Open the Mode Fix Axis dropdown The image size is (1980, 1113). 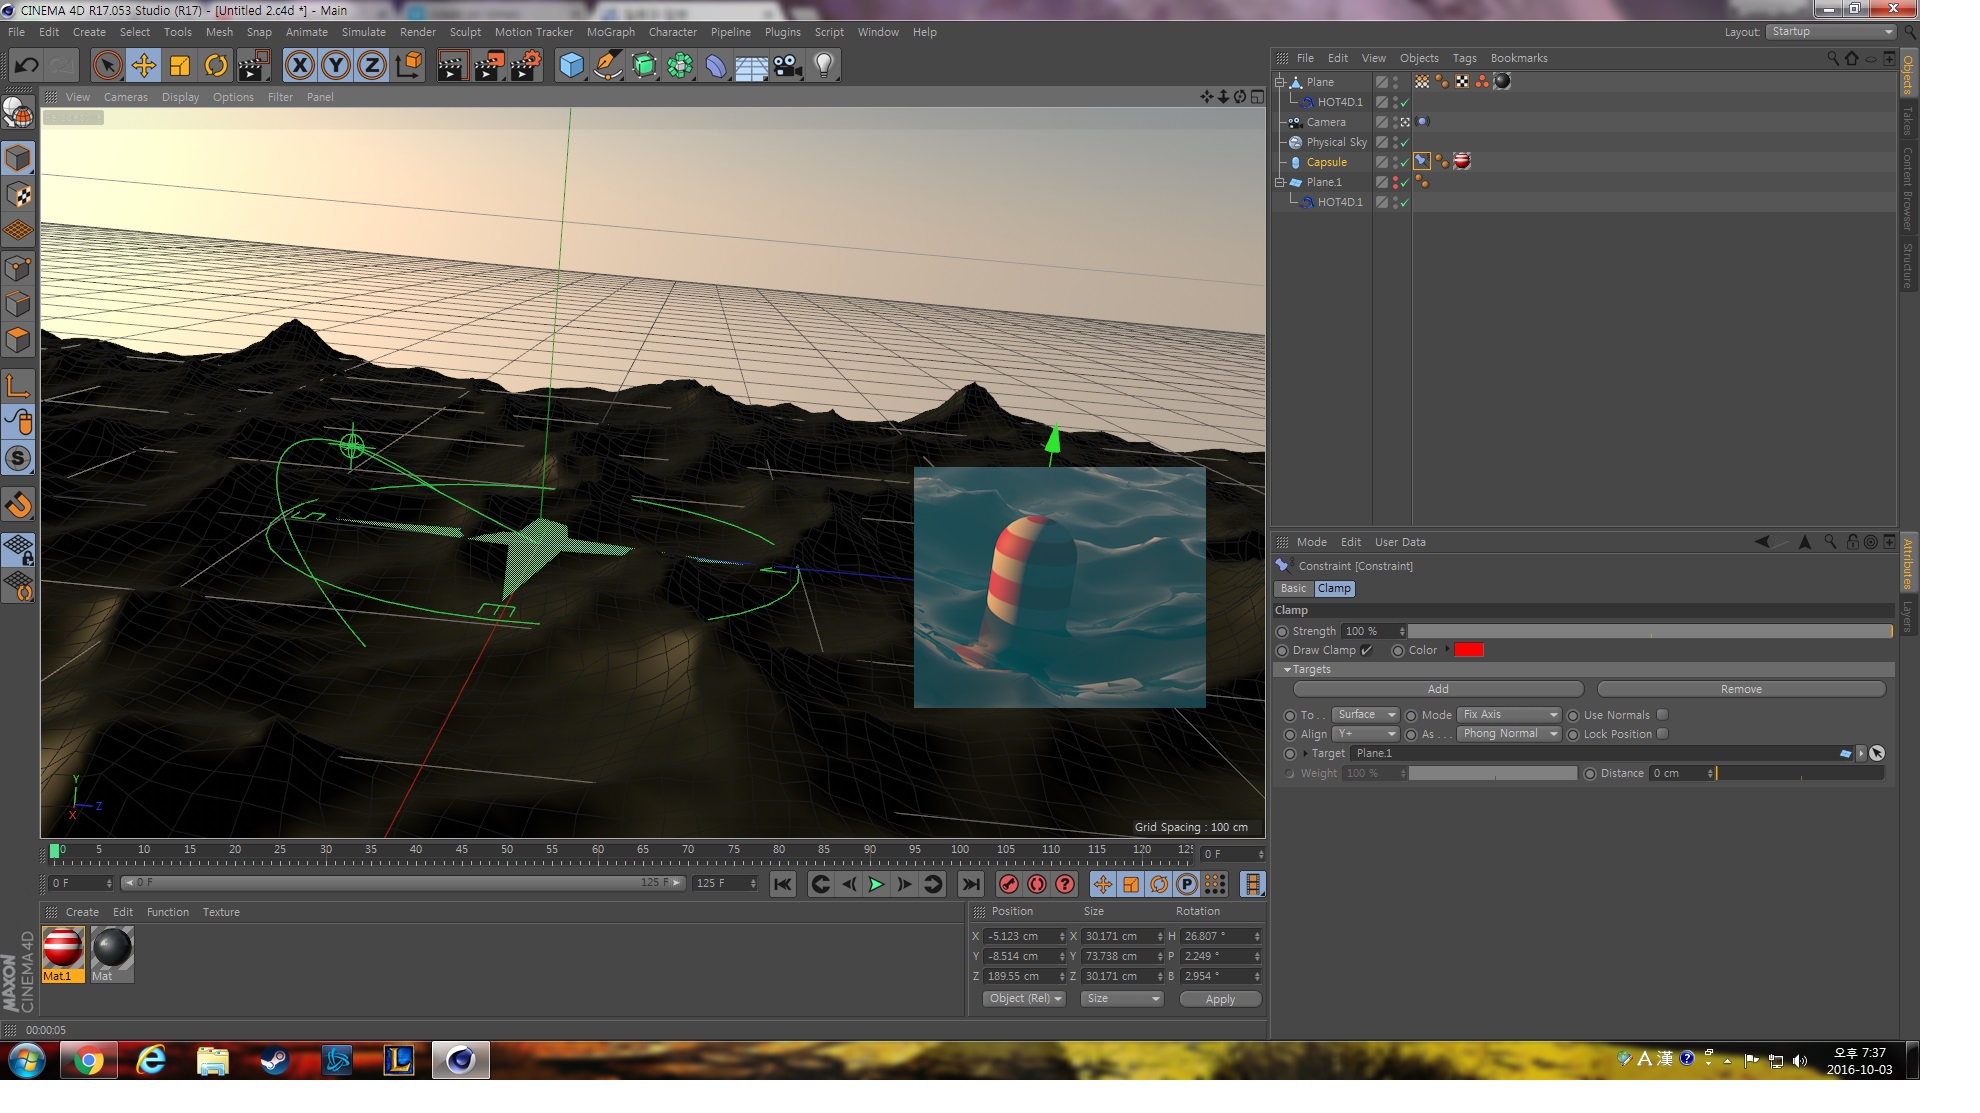click(1509, 715)
